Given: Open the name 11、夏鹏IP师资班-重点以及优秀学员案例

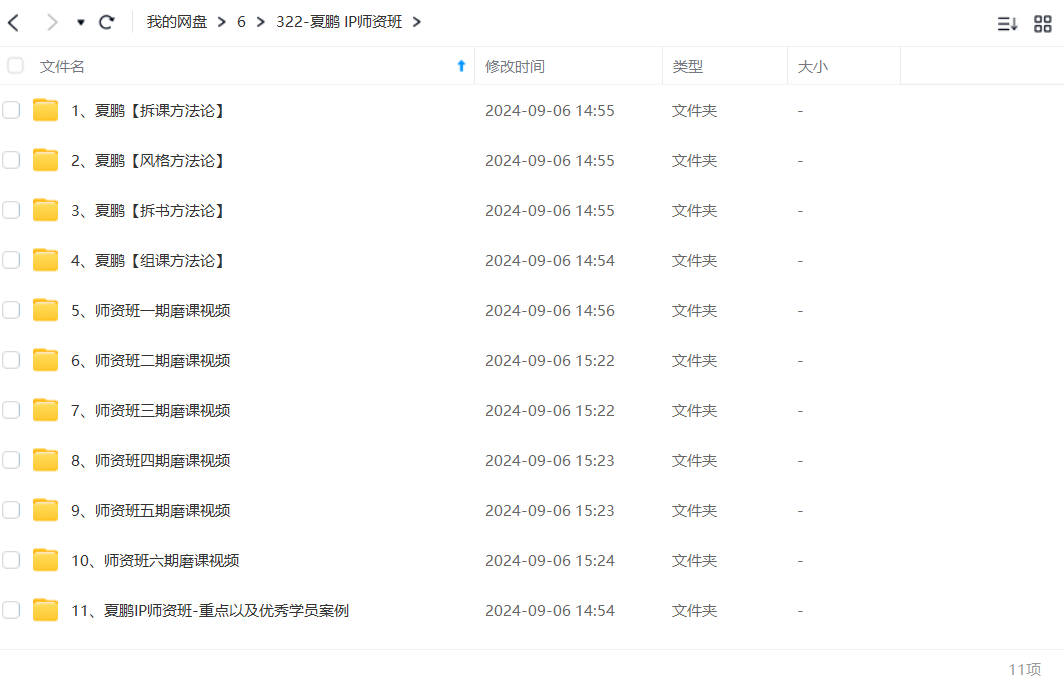Looking at the screenshot, I should [x=210, y=611].
